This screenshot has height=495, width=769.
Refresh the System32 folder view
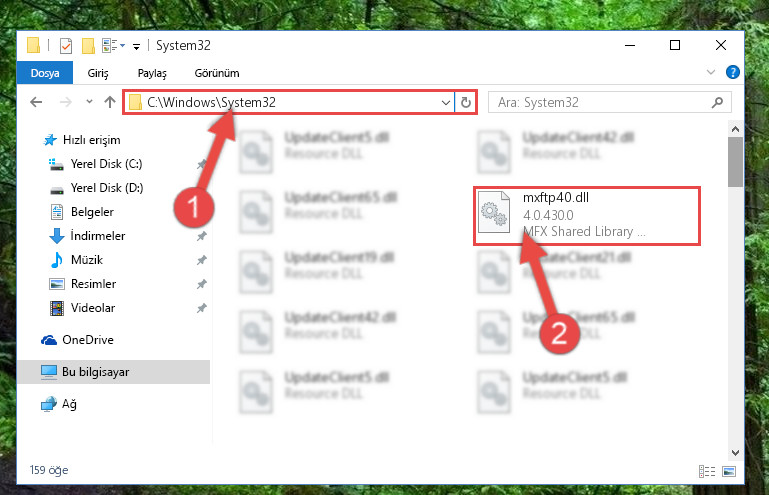(465, 103)
